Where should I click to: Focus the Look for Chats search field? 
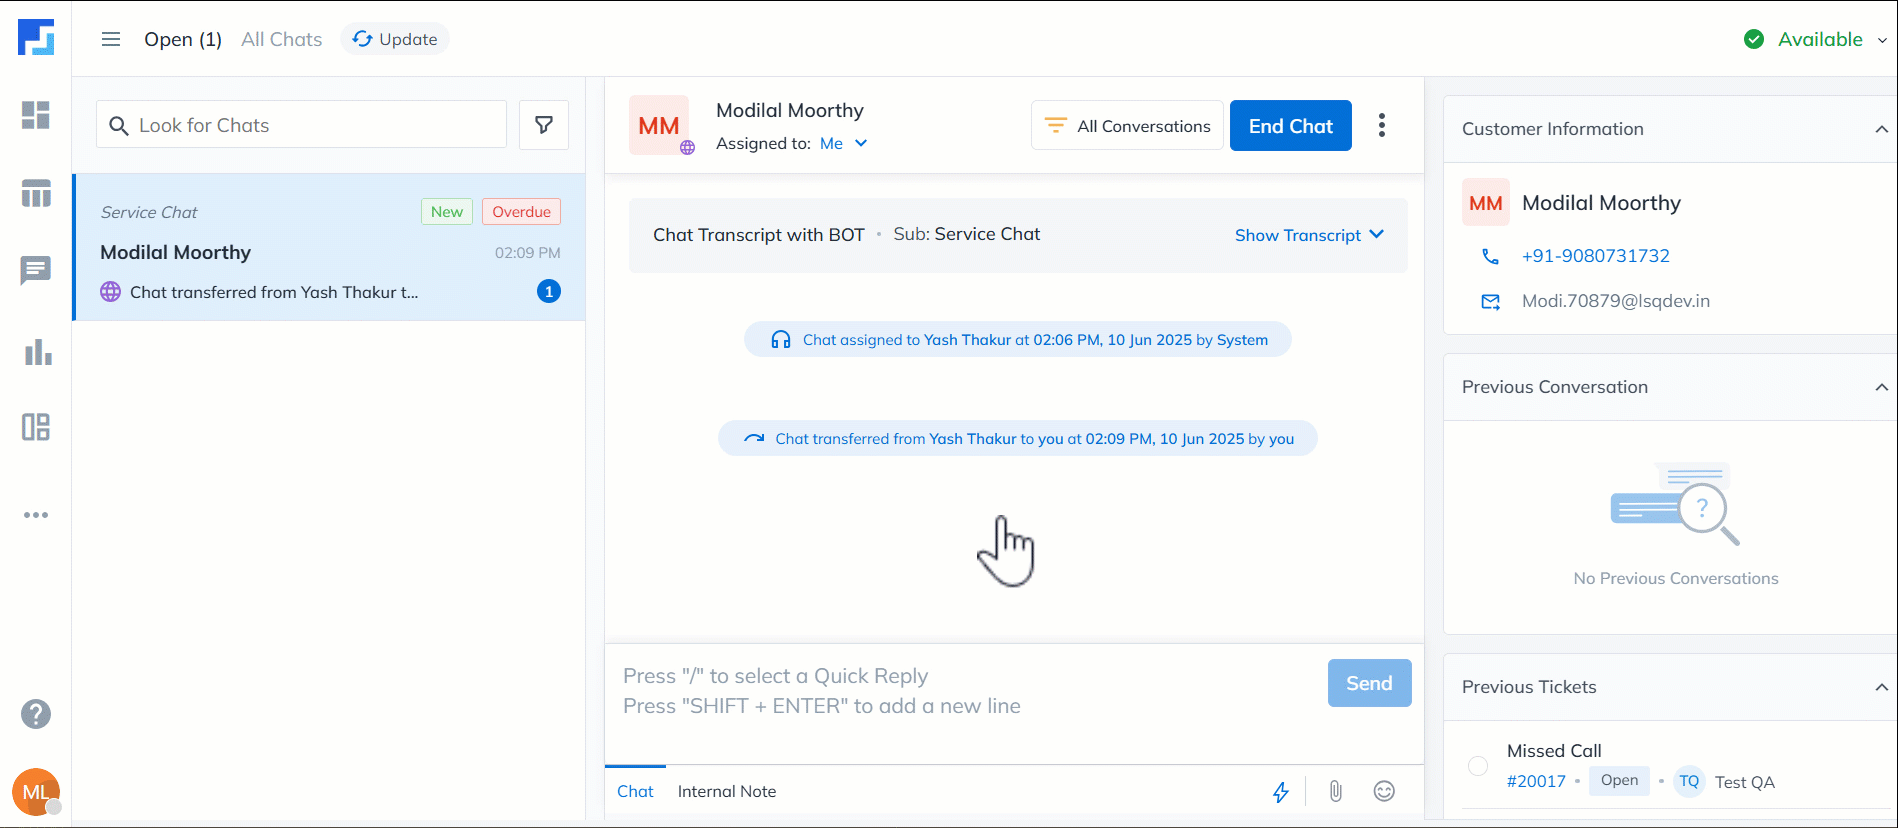click(301, 125)
